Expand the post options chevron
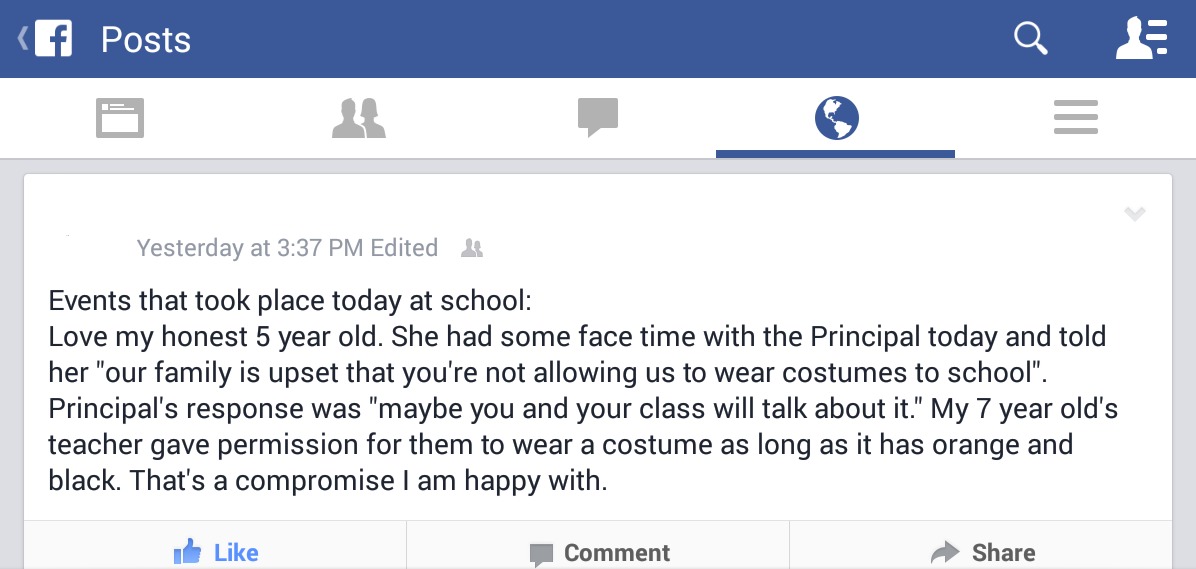1196x569 pixels. [x=1134, y=213]
